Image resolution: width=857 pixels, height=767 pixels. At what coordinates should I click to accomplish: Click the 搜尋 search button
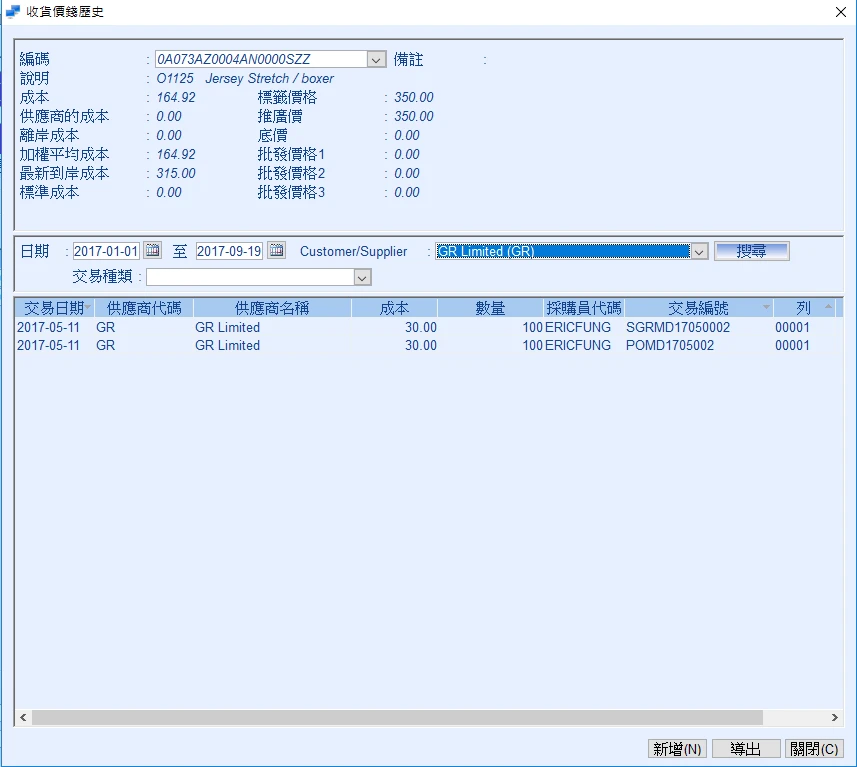pyautogui.click(x=752, y=251)
